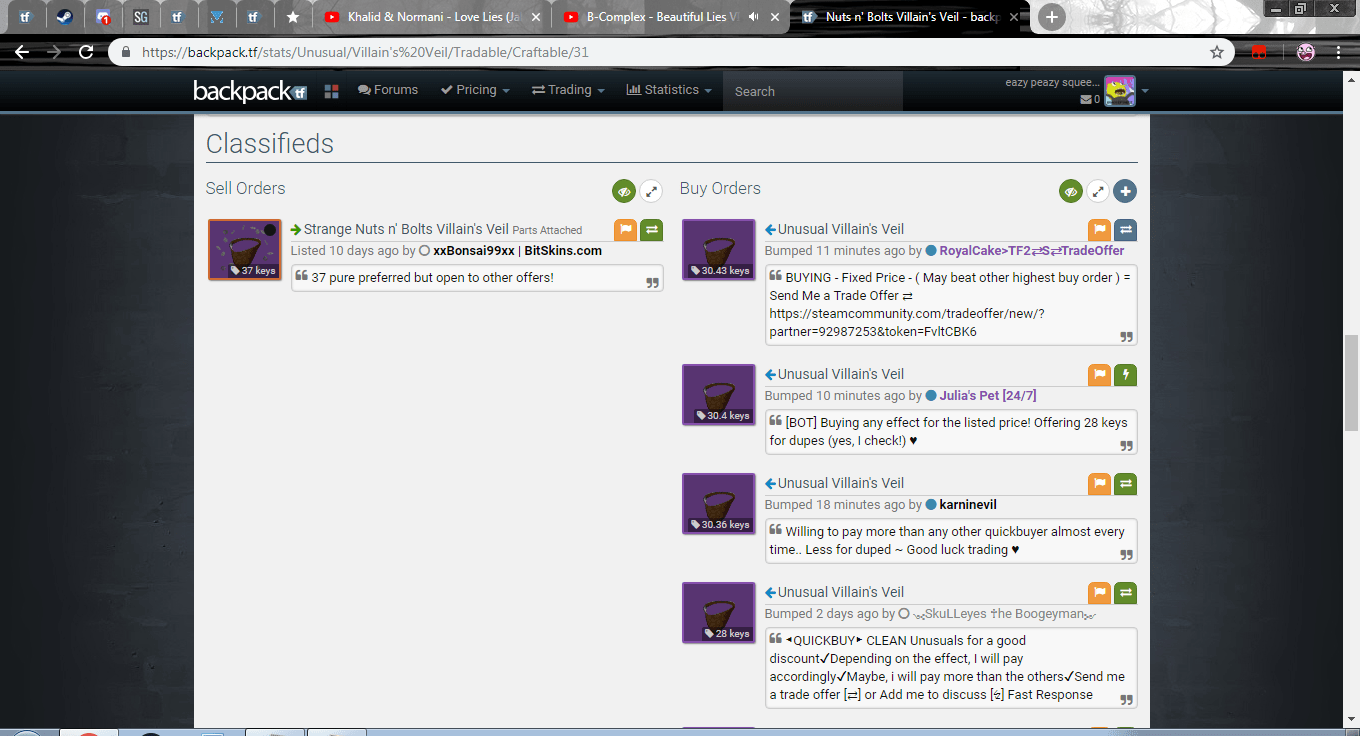Image resolution: width=1360 pixels, height=736 pixels.
Task: Open the 30.43 keys item thumbnail
Action: (718, 250)
